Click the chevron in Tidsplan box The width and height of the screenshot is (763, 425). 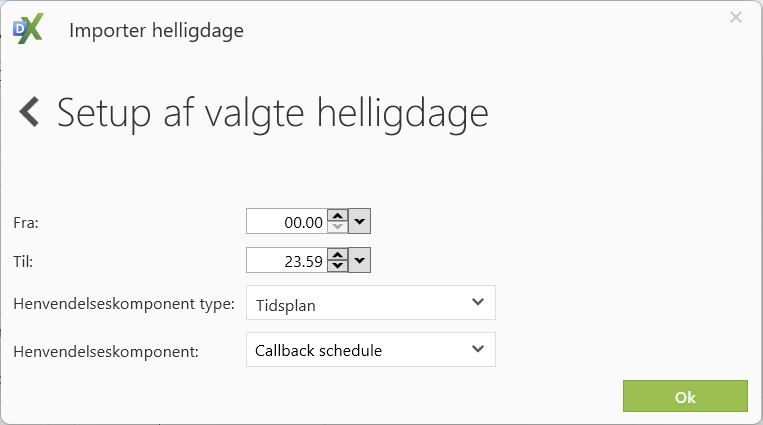478,302
